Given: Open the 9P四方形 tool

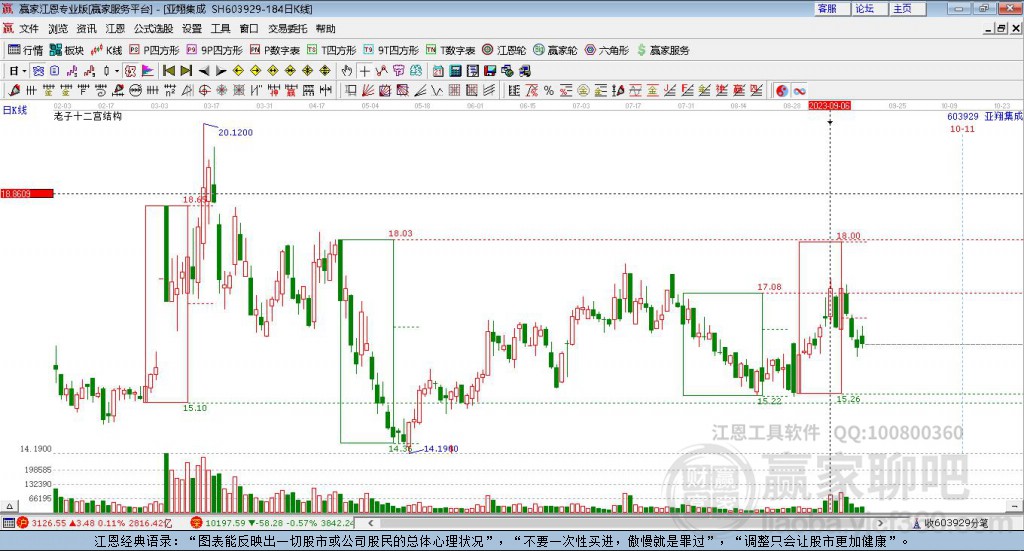Looking at the screenshot, I should pyautogui.click(x=214, y=50).
